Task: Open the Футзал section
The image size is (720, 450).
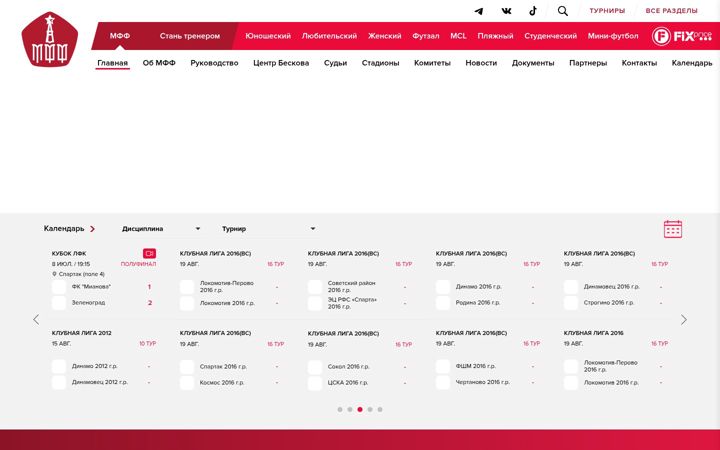Action: coord(426,36)
